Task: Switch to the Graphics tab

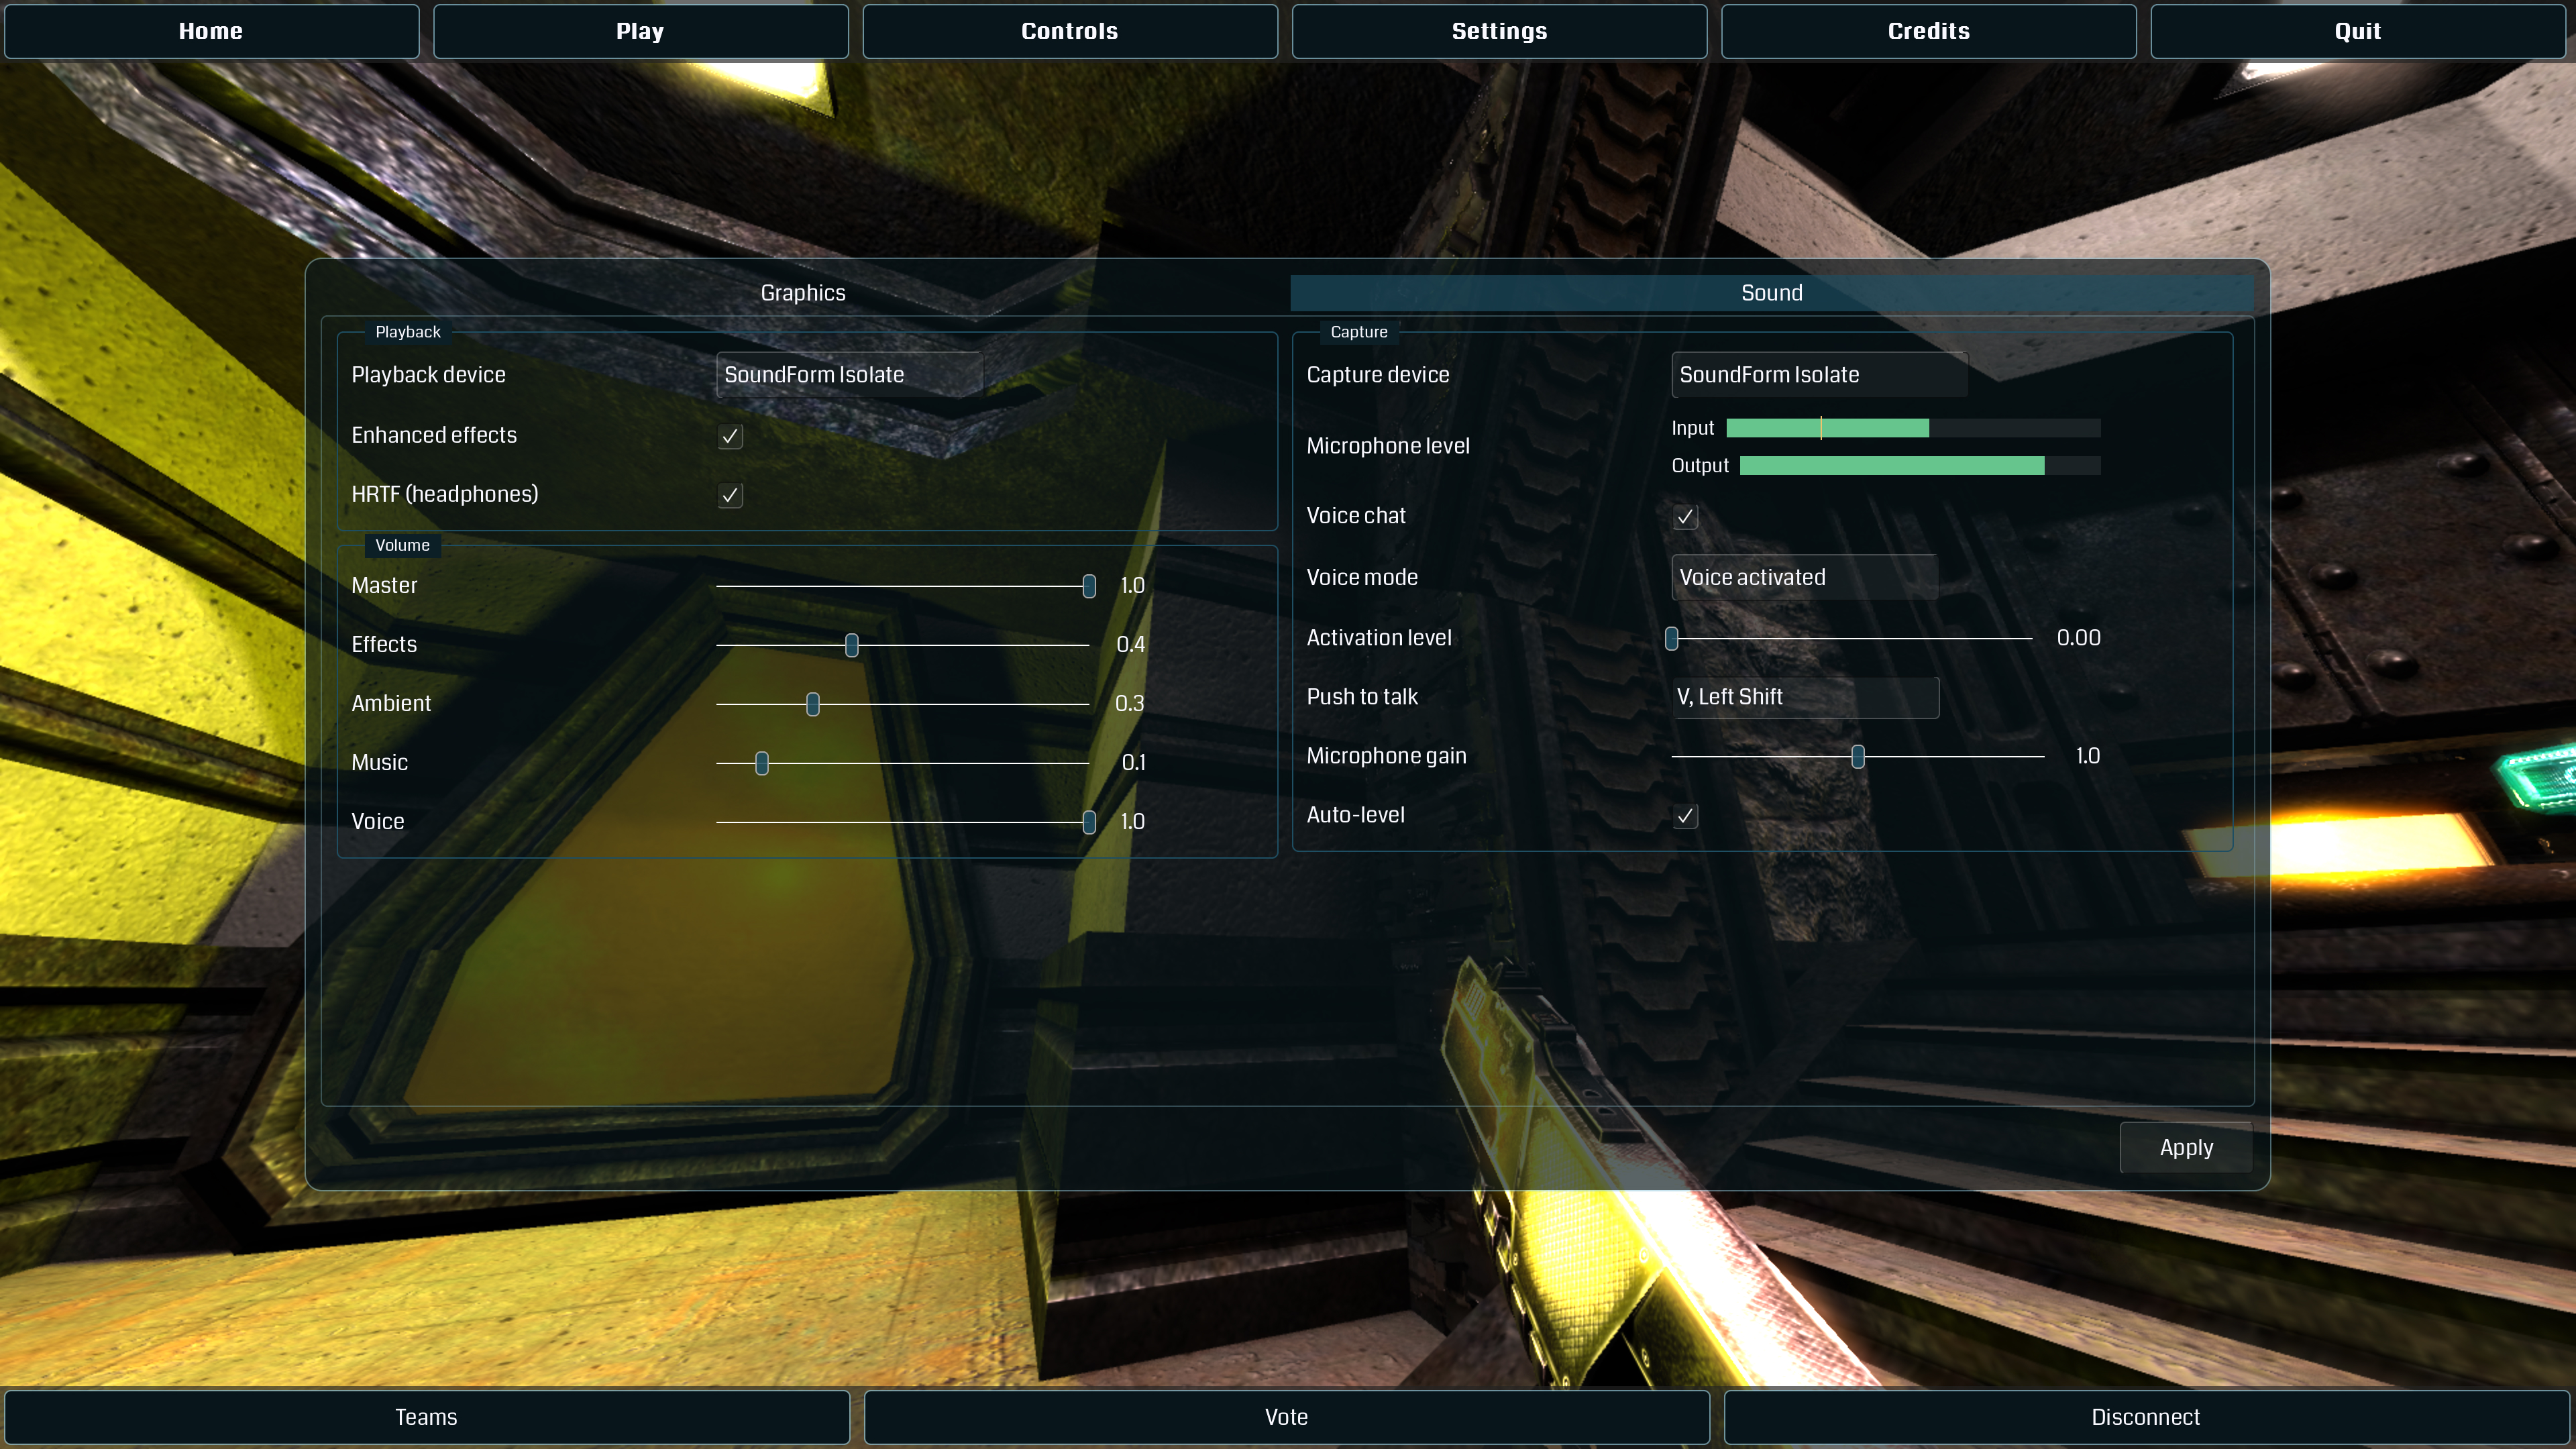Action: [803, 293]
